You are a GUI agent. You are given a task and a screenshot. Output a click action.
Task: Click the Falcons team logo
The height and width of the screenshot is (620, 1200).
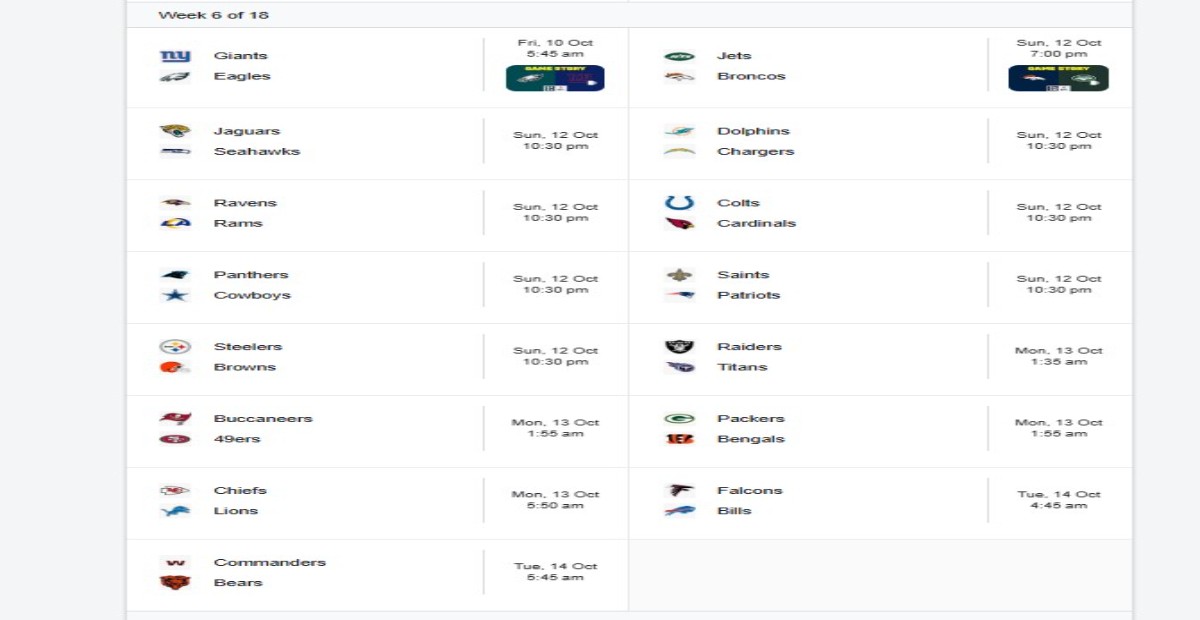[679, 491]
